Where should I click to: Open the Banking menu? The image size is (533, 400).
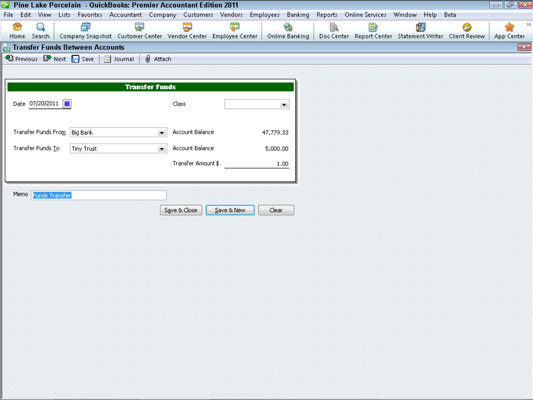298,15
